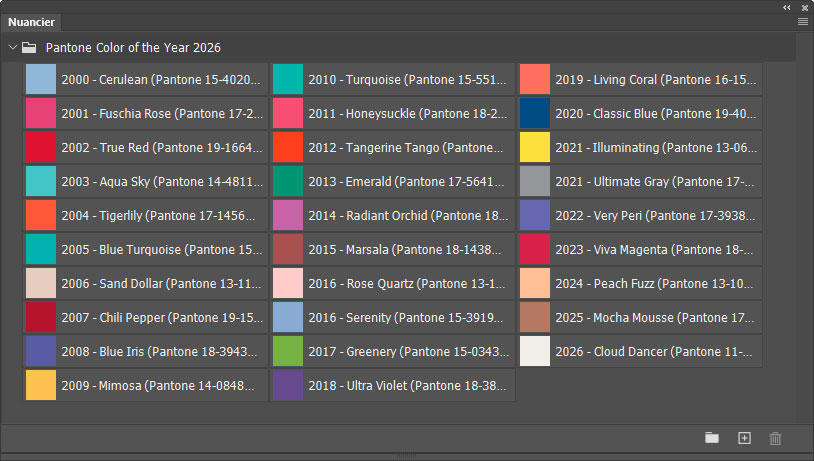The height and width of the screenshot is (461, 814).
Task: Pick the 2015 Marsala swatch
Action: click(288, 249)
